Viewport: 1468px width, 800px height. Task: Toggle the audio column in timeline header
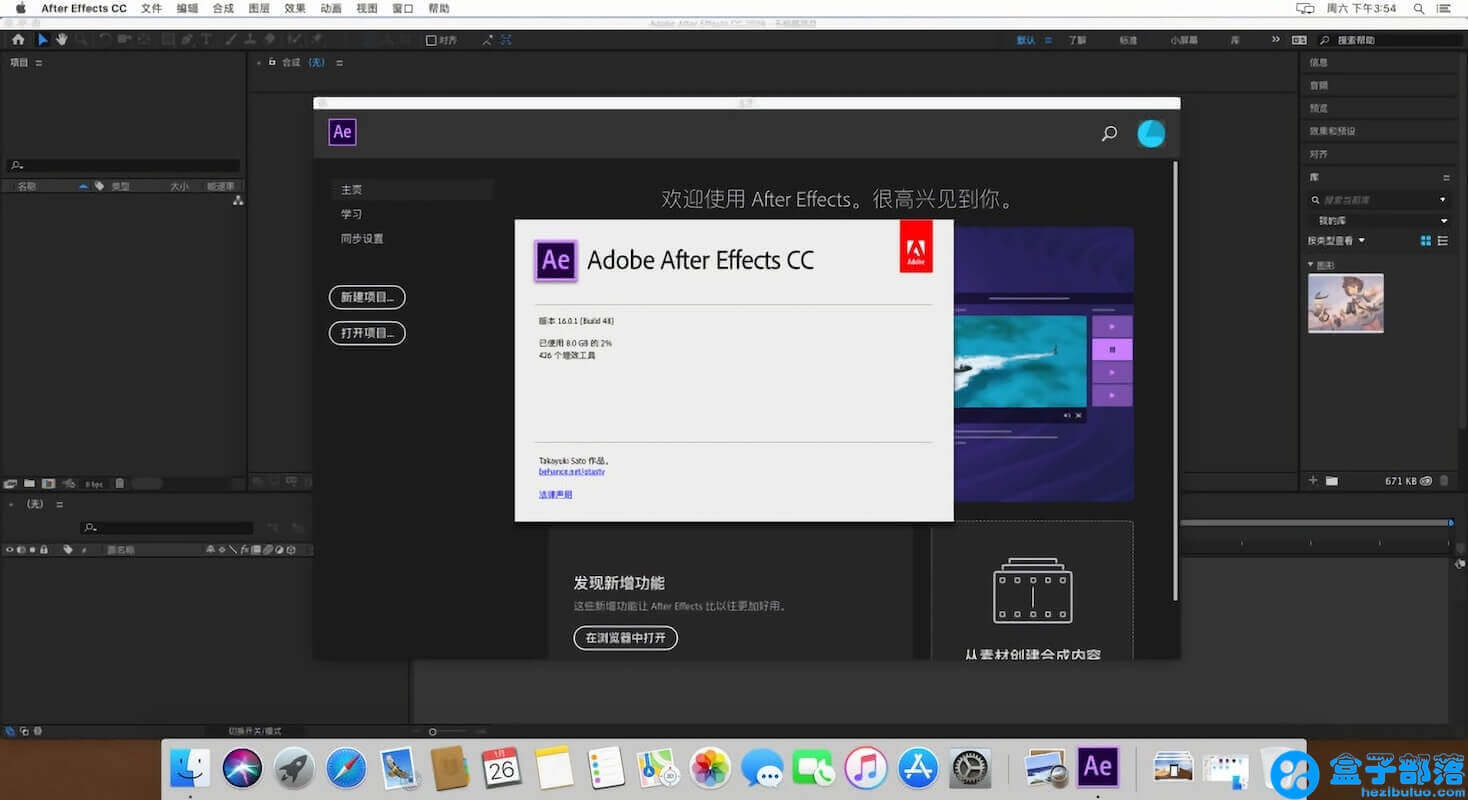coord(21,550)
